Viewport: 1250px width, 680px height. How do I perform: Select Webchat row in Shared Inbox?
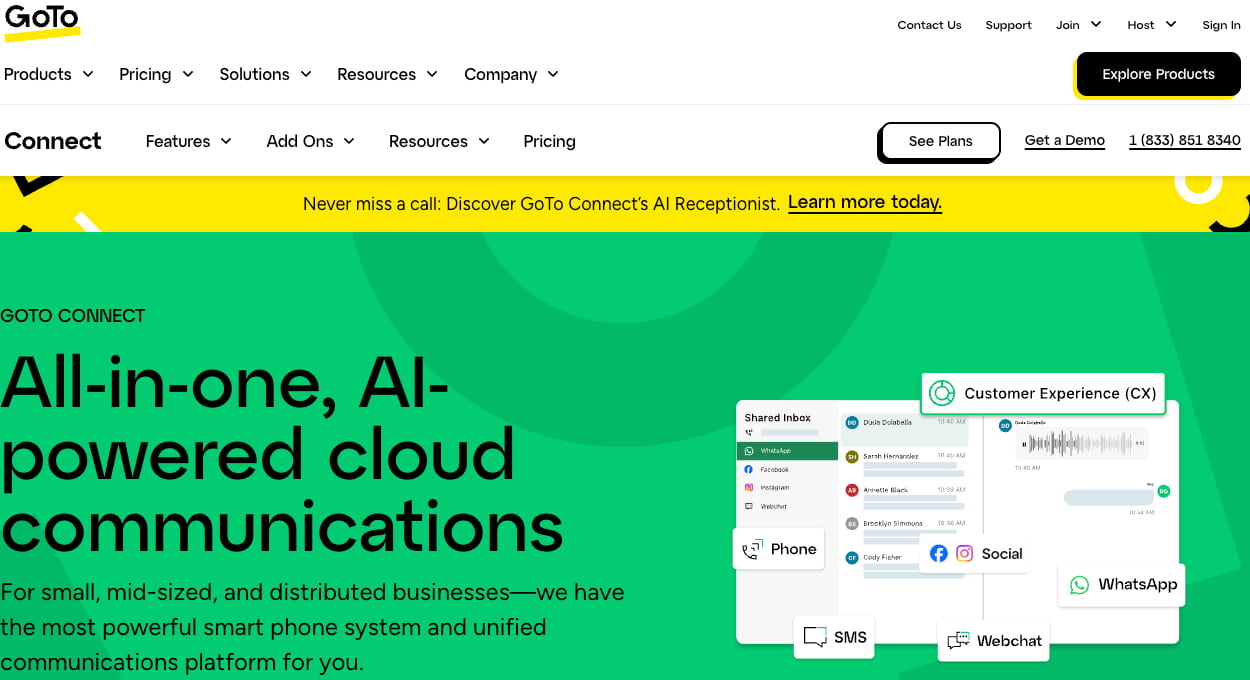pos(787,506)
